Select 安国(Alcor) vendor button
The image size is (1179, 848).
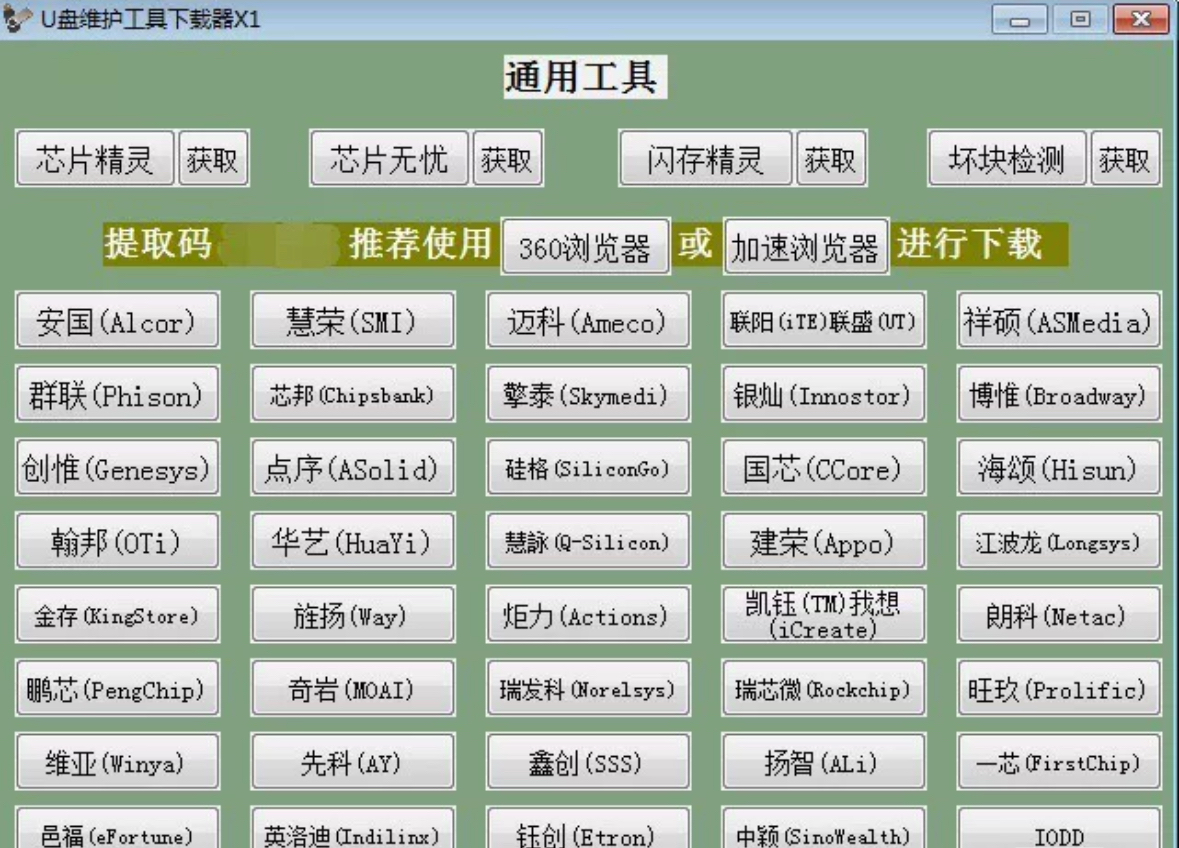[117, 321]
